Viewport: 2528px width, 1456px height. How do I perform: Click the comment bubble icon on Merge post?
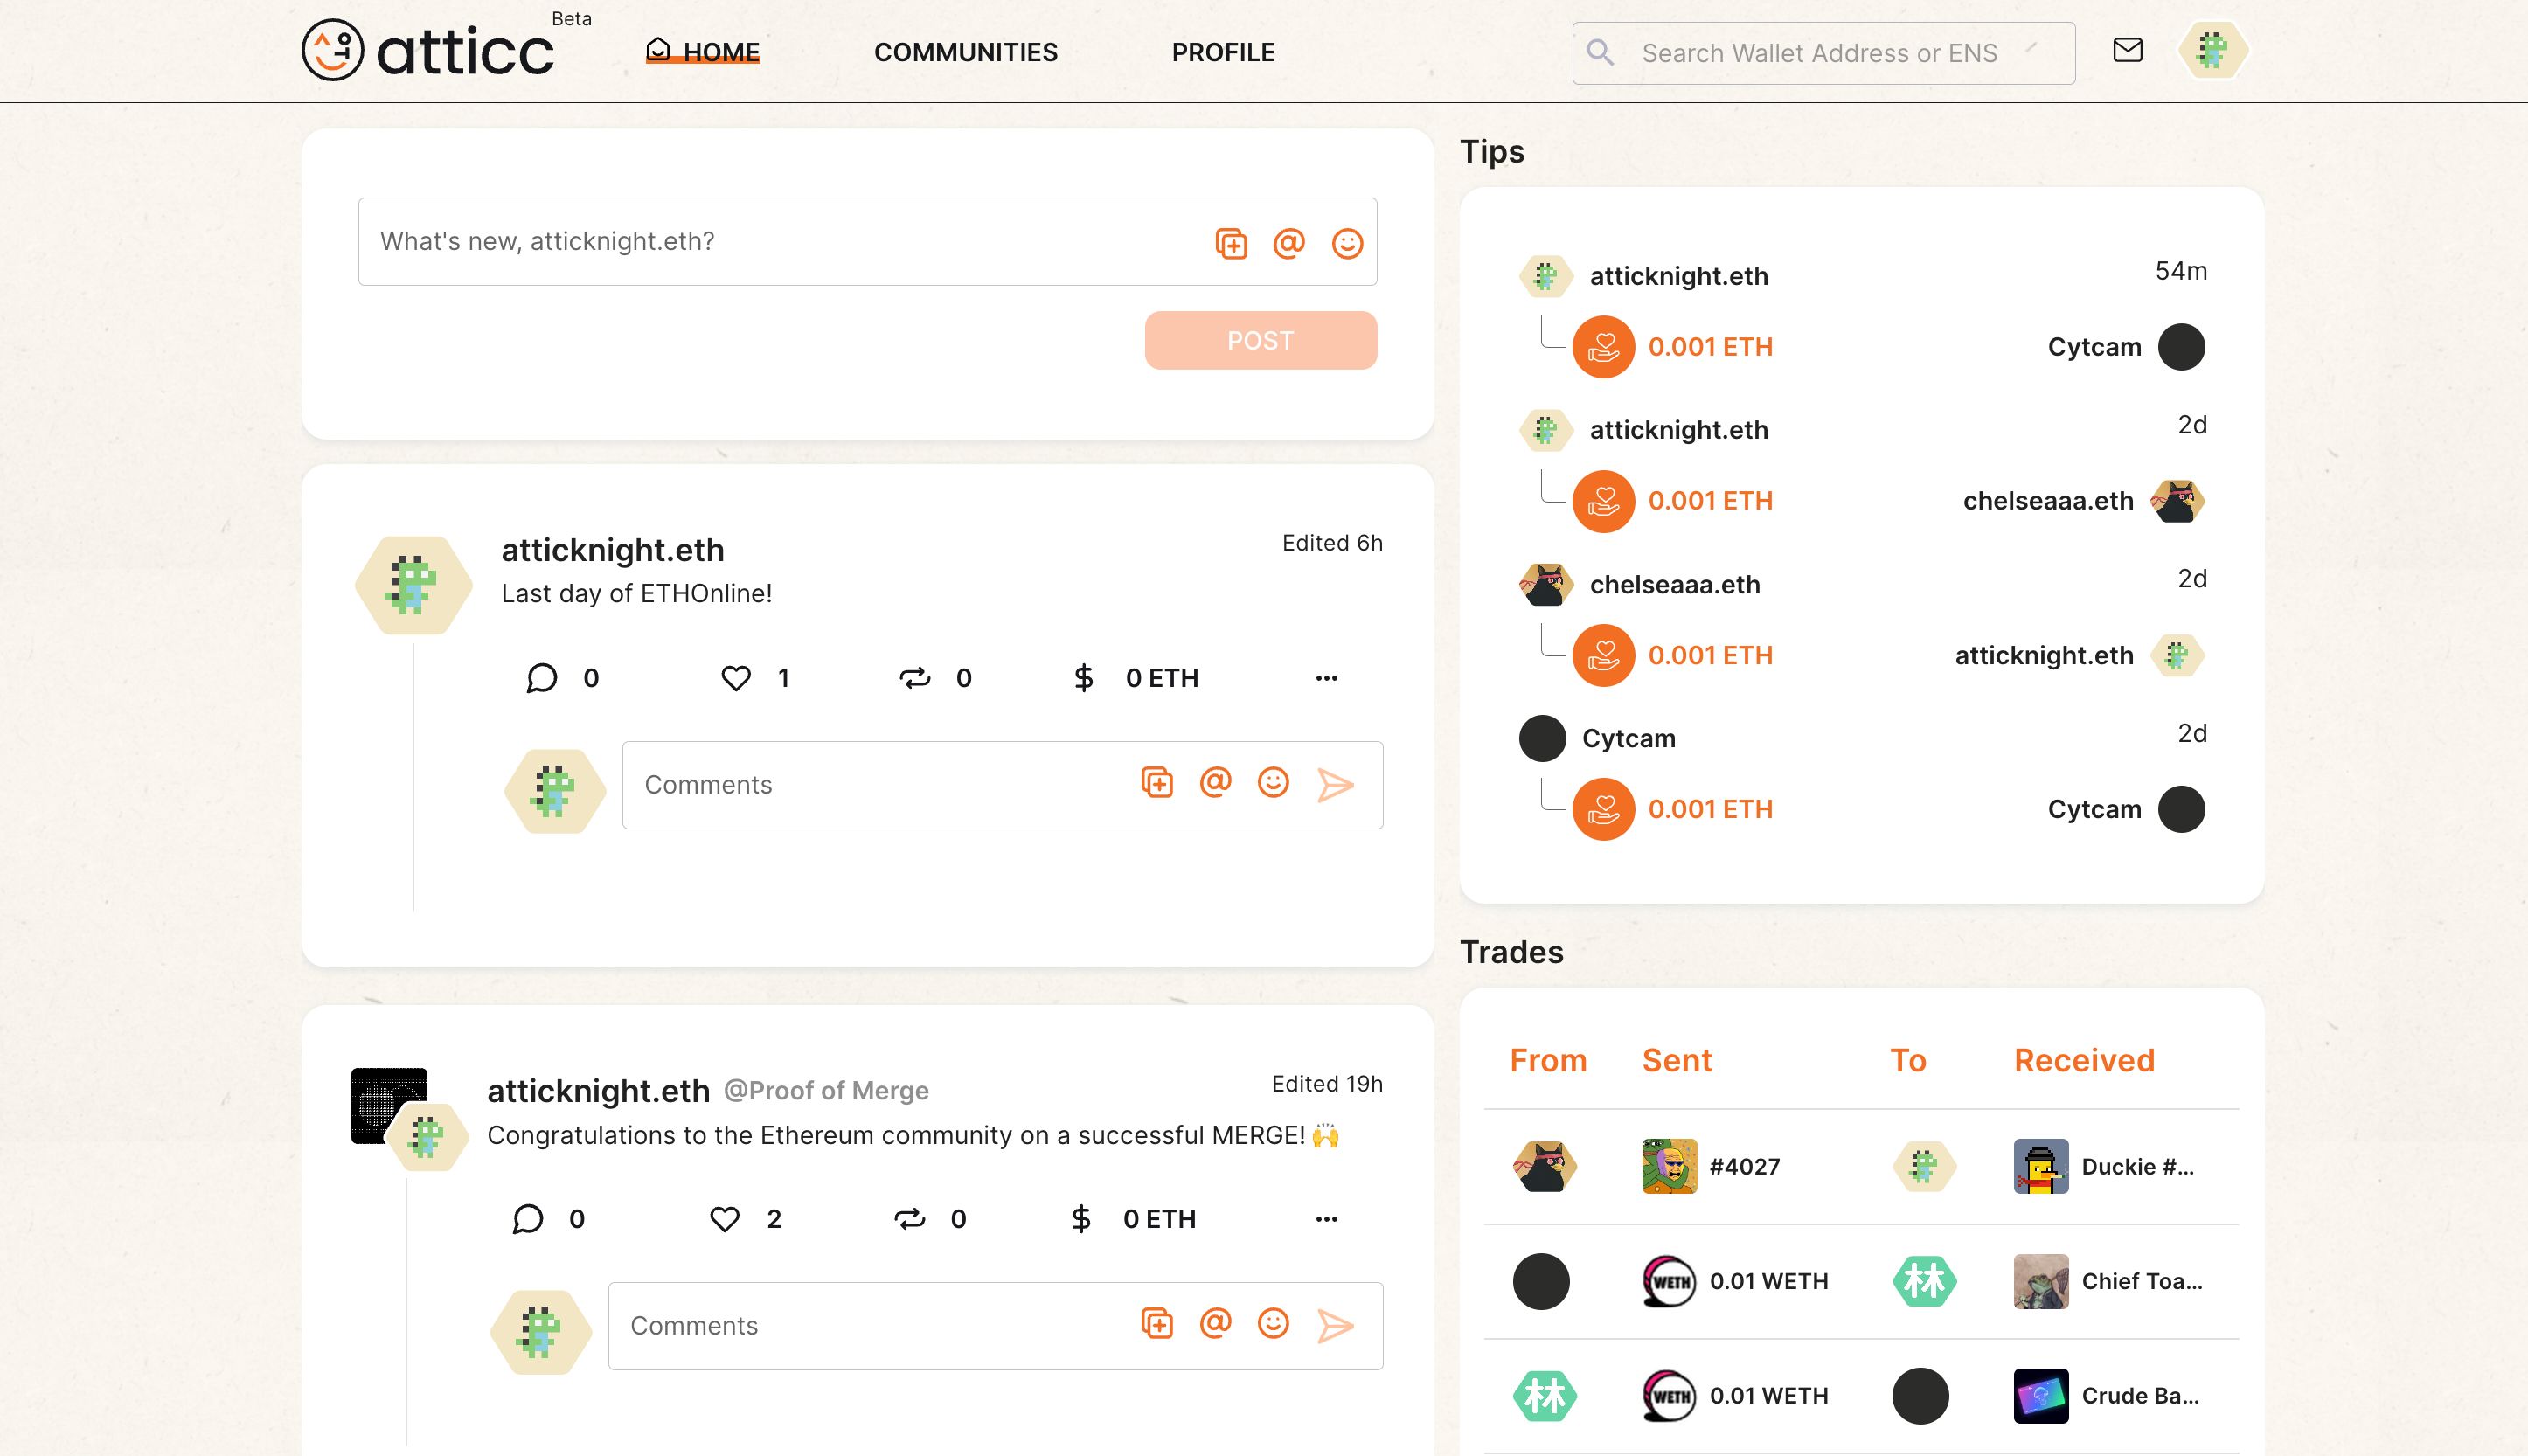(x=530, y=1218)
